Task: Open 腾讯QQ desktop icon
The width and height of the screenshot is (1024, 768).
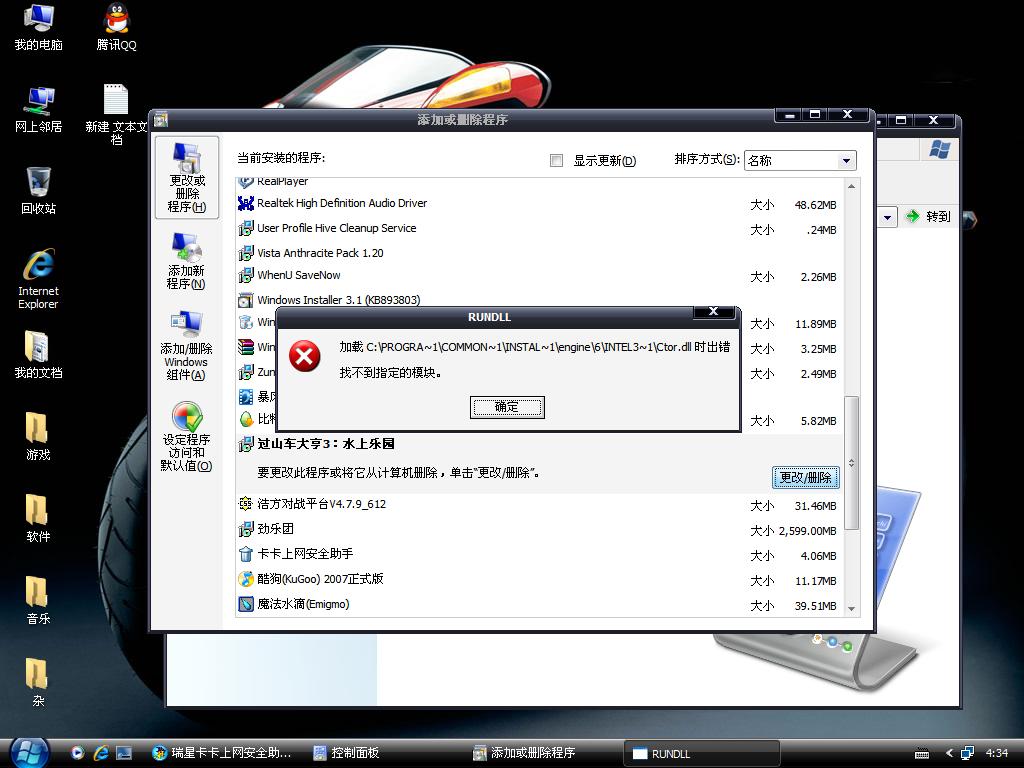Action: [x=116, y=27]
